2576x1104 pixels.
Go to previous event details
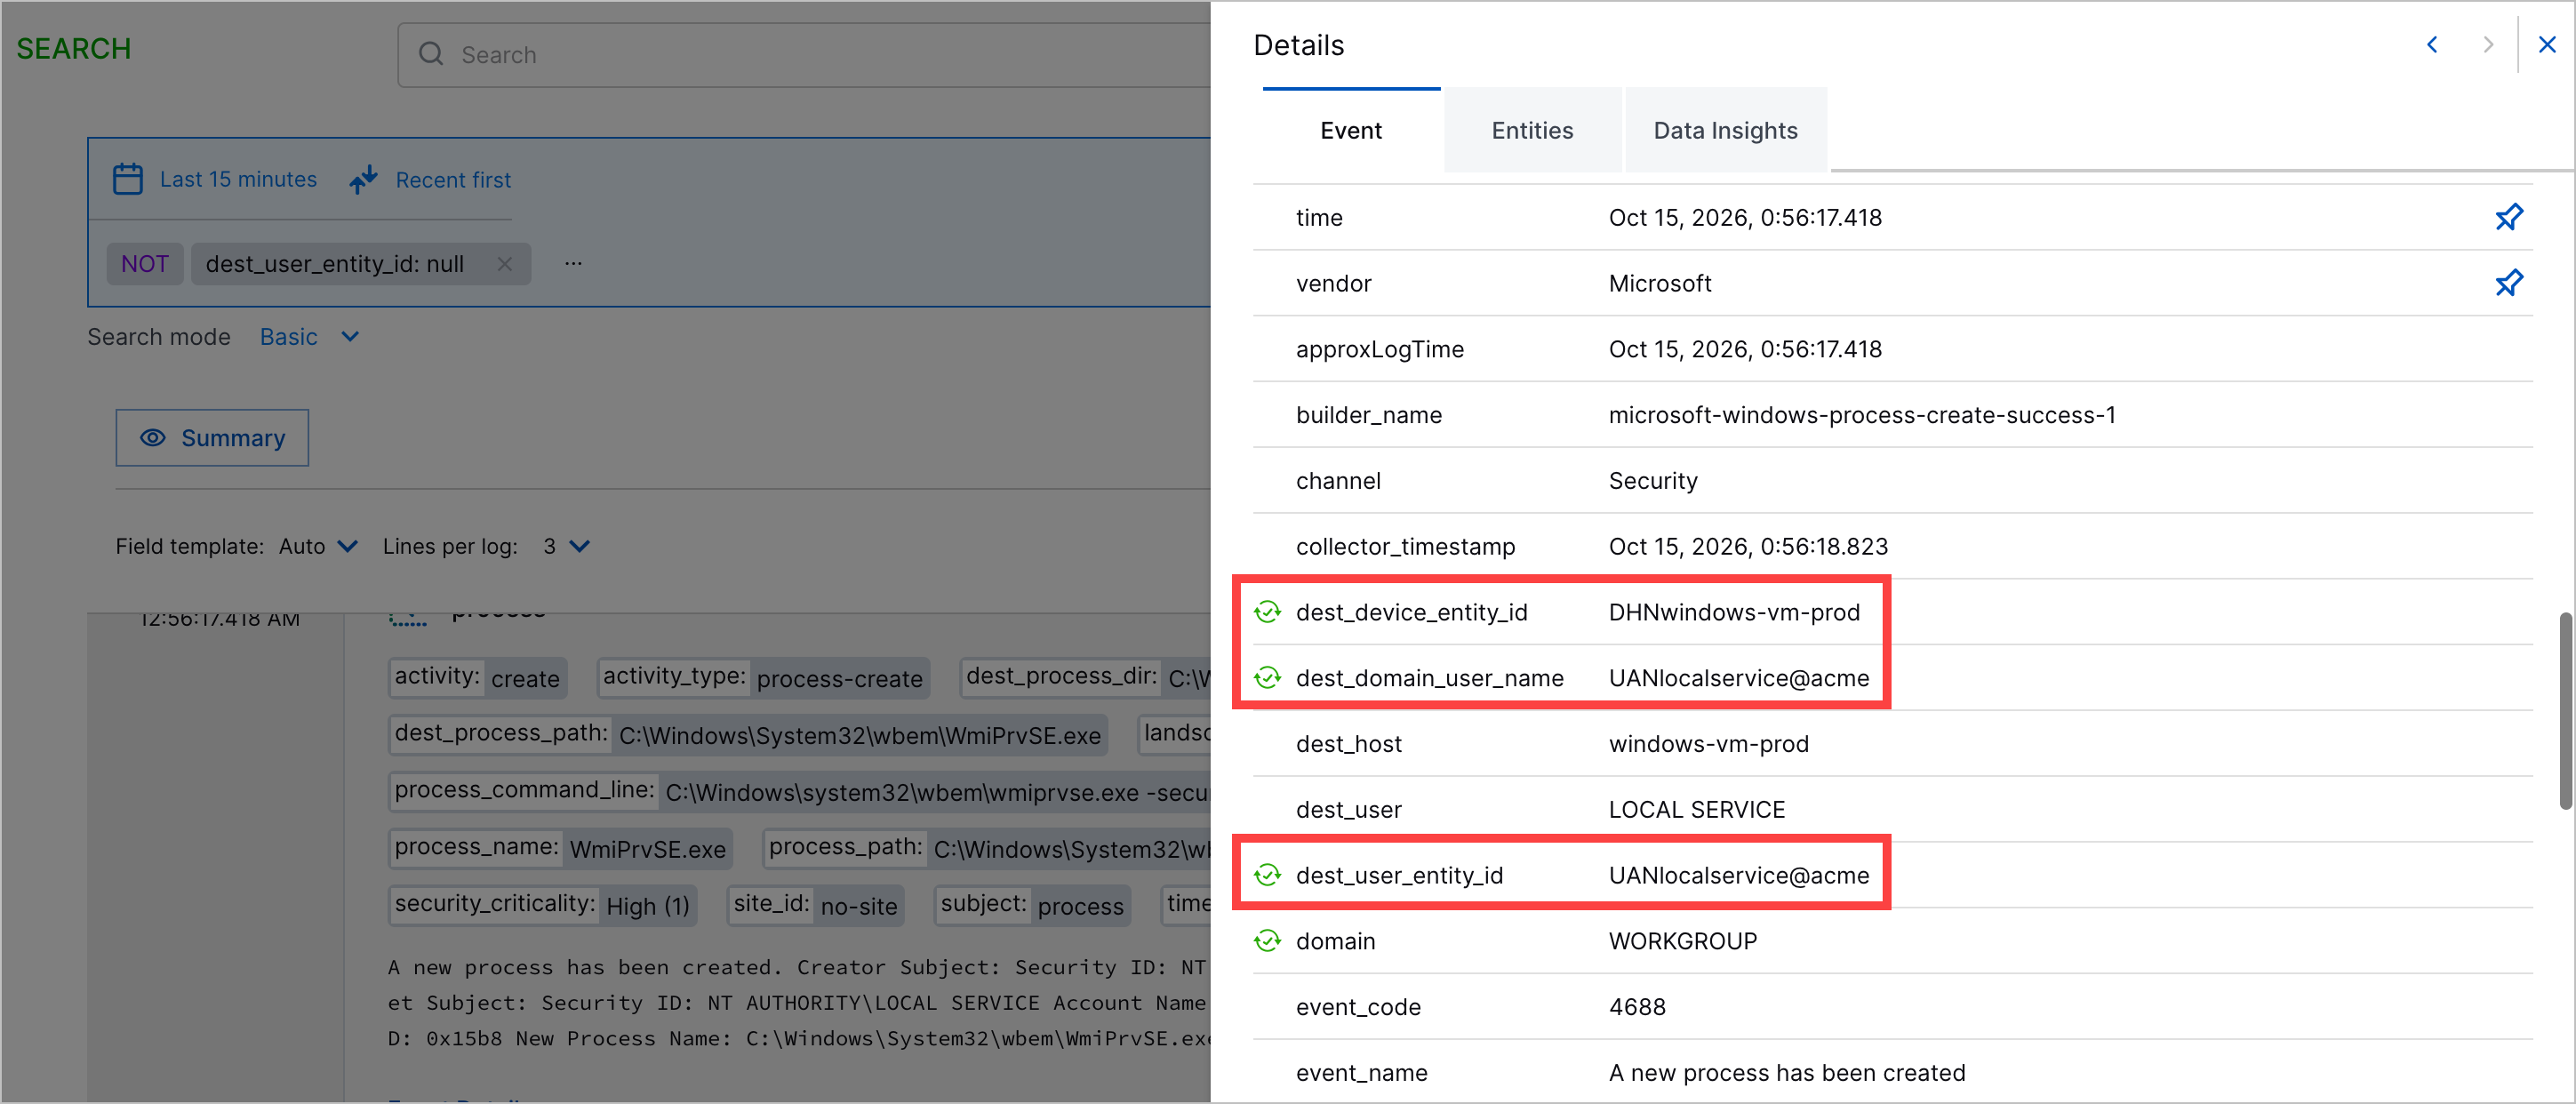[2432, 45]
